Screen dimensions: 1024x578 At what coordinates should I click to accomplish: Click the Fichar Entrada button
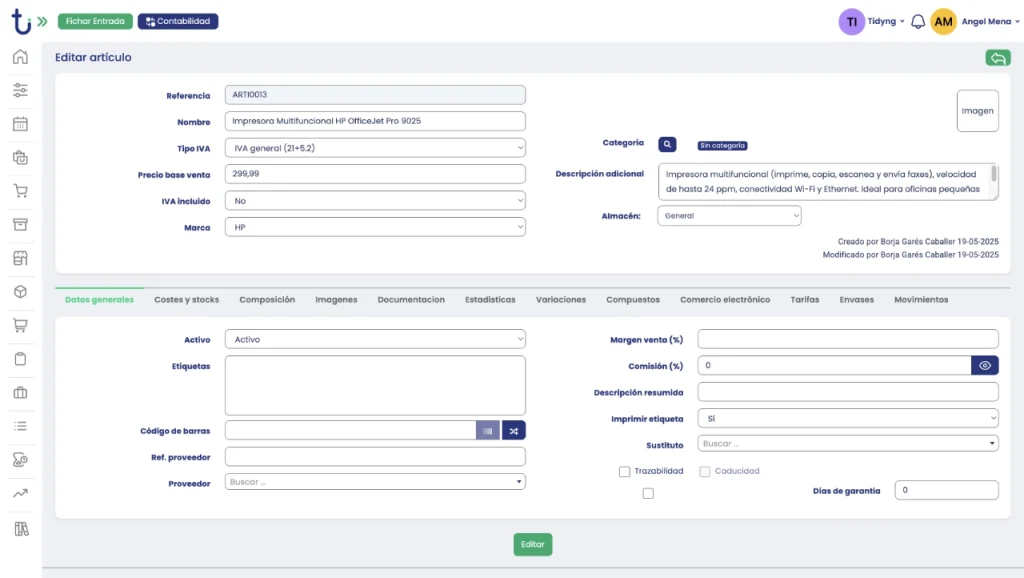95,21
